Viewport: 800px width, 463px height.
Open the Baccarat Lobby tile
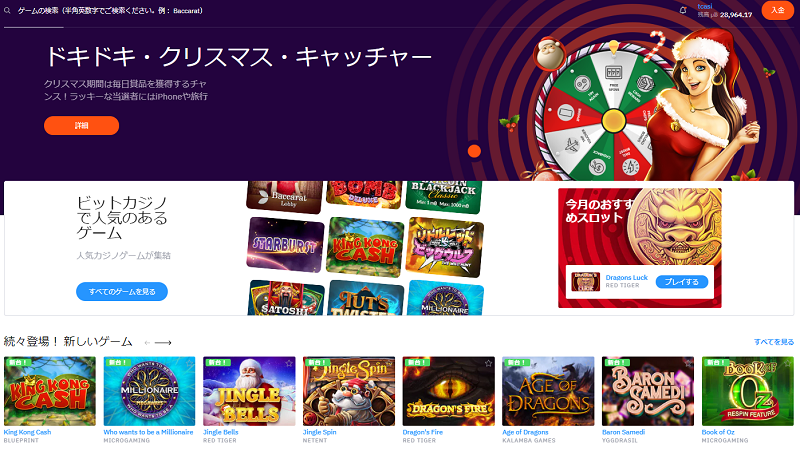[285, 197]
